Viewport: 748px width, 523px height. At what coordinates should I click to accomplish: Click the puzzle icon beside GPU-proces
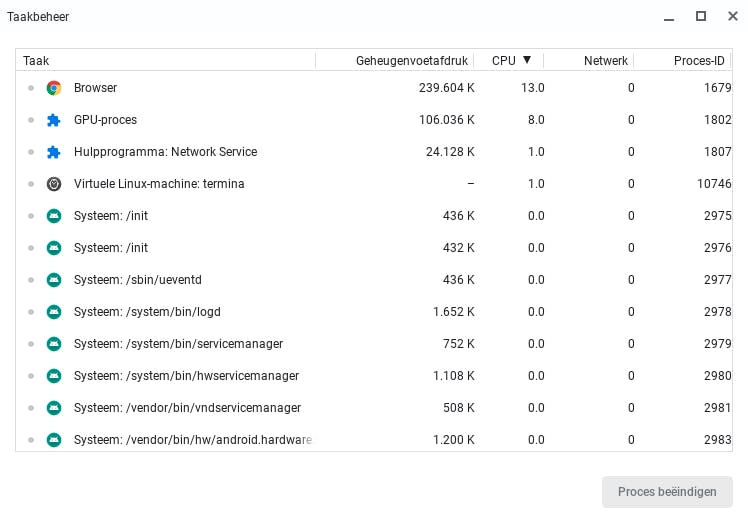point(54,120)
